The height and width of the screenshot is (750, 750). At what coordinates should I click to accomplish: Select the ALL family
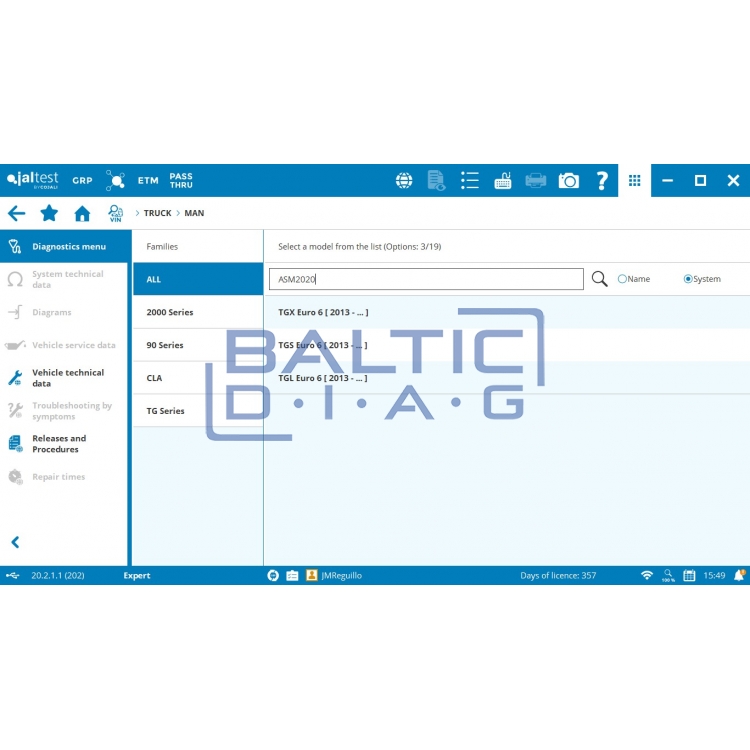[x=198, y=279]
